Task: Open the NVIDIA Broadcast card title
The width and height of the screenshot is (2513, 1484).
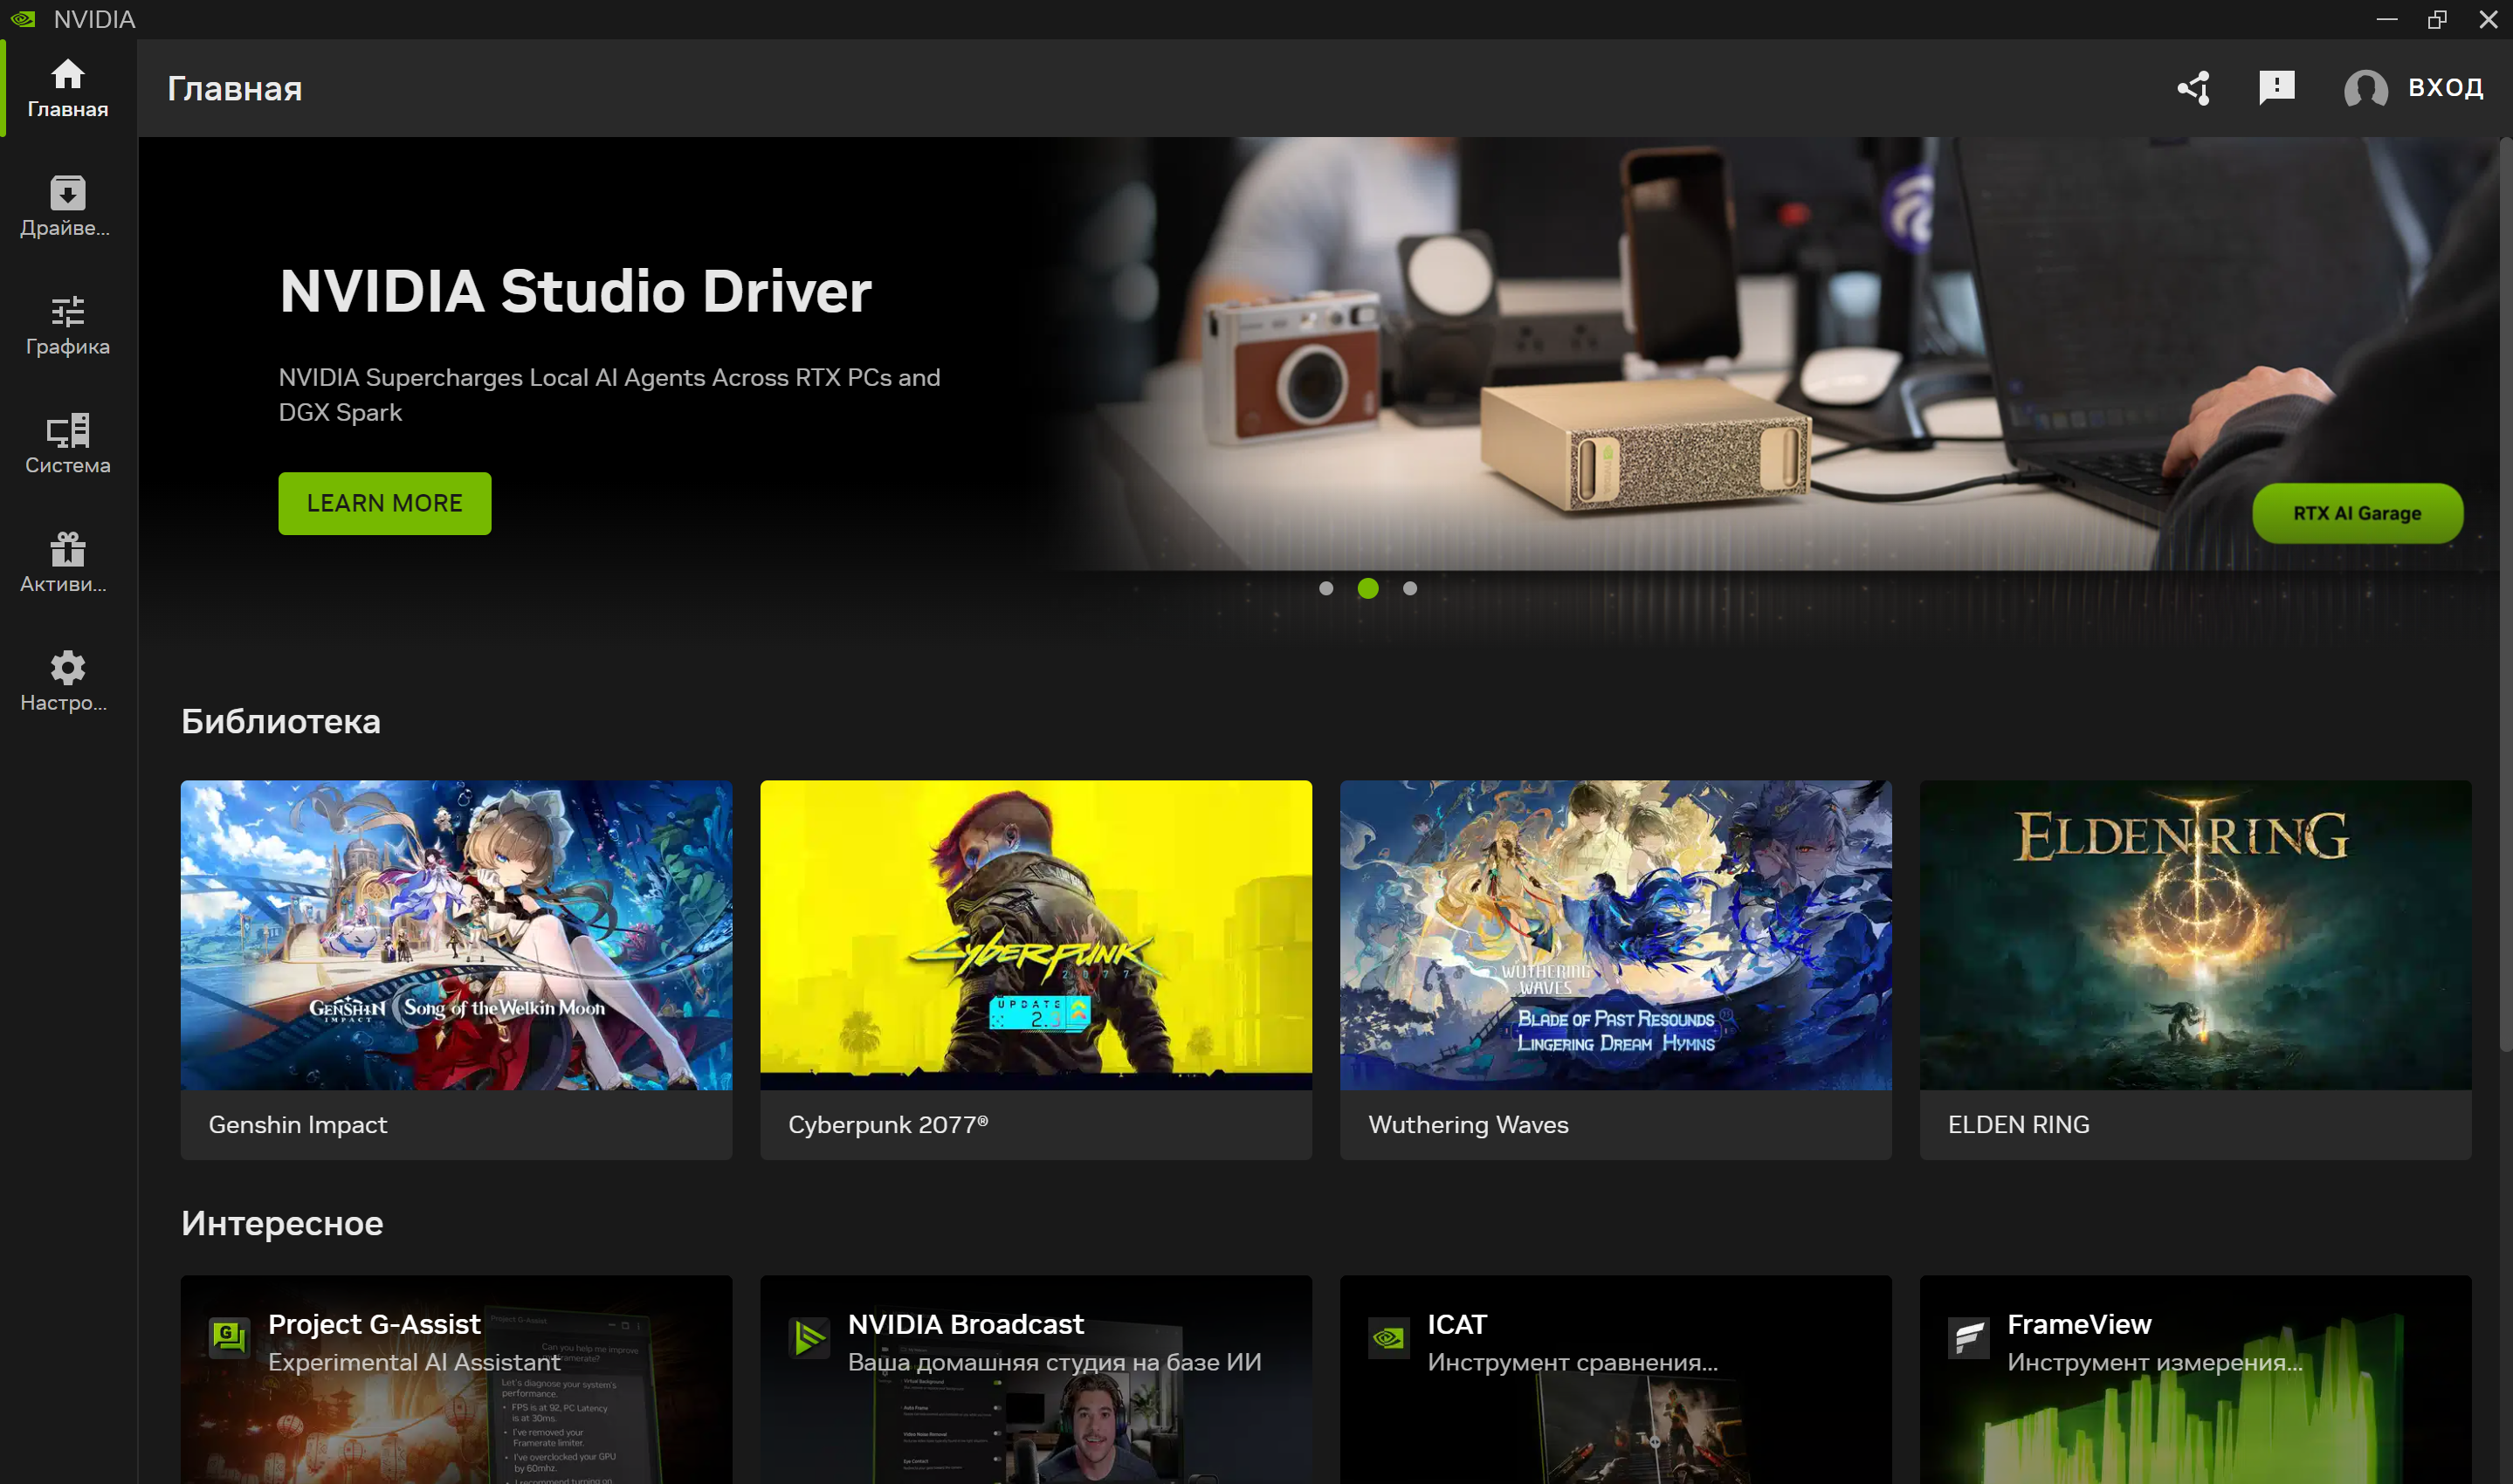Action: pyautogui.click(x=966, y=1324)
